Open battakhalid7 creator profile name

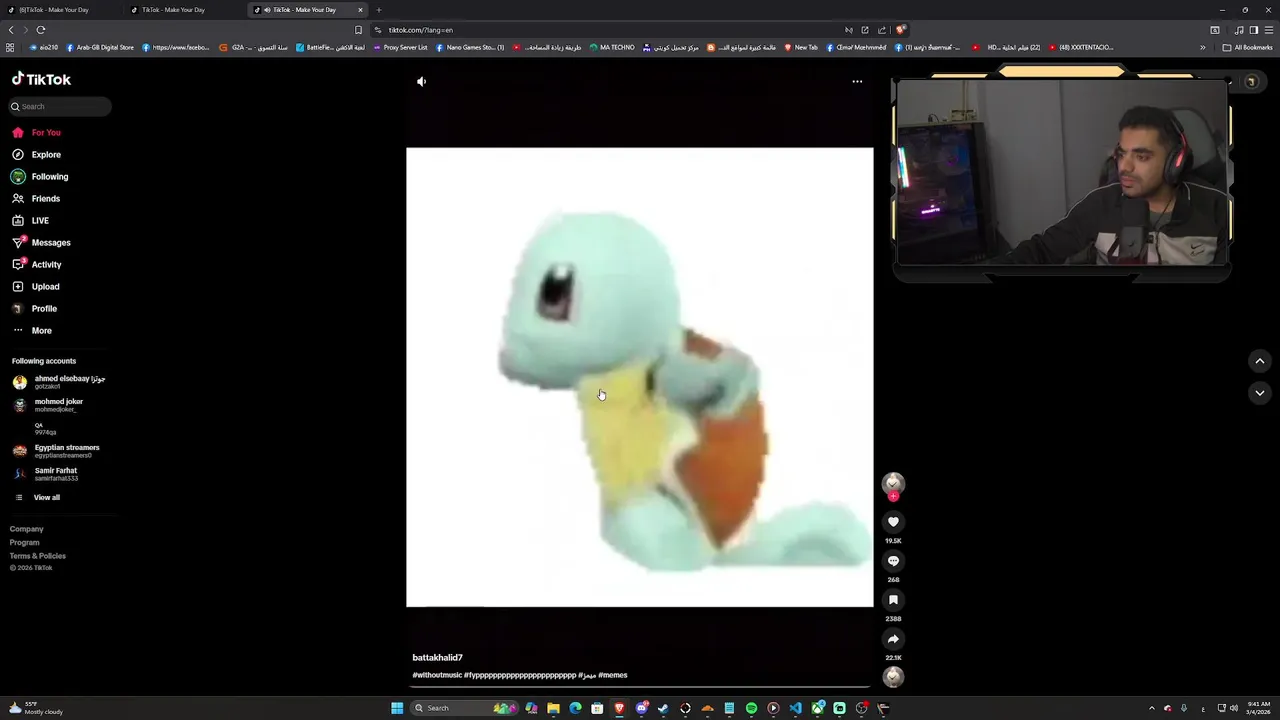pyautogui.click(x=438, y=658)
